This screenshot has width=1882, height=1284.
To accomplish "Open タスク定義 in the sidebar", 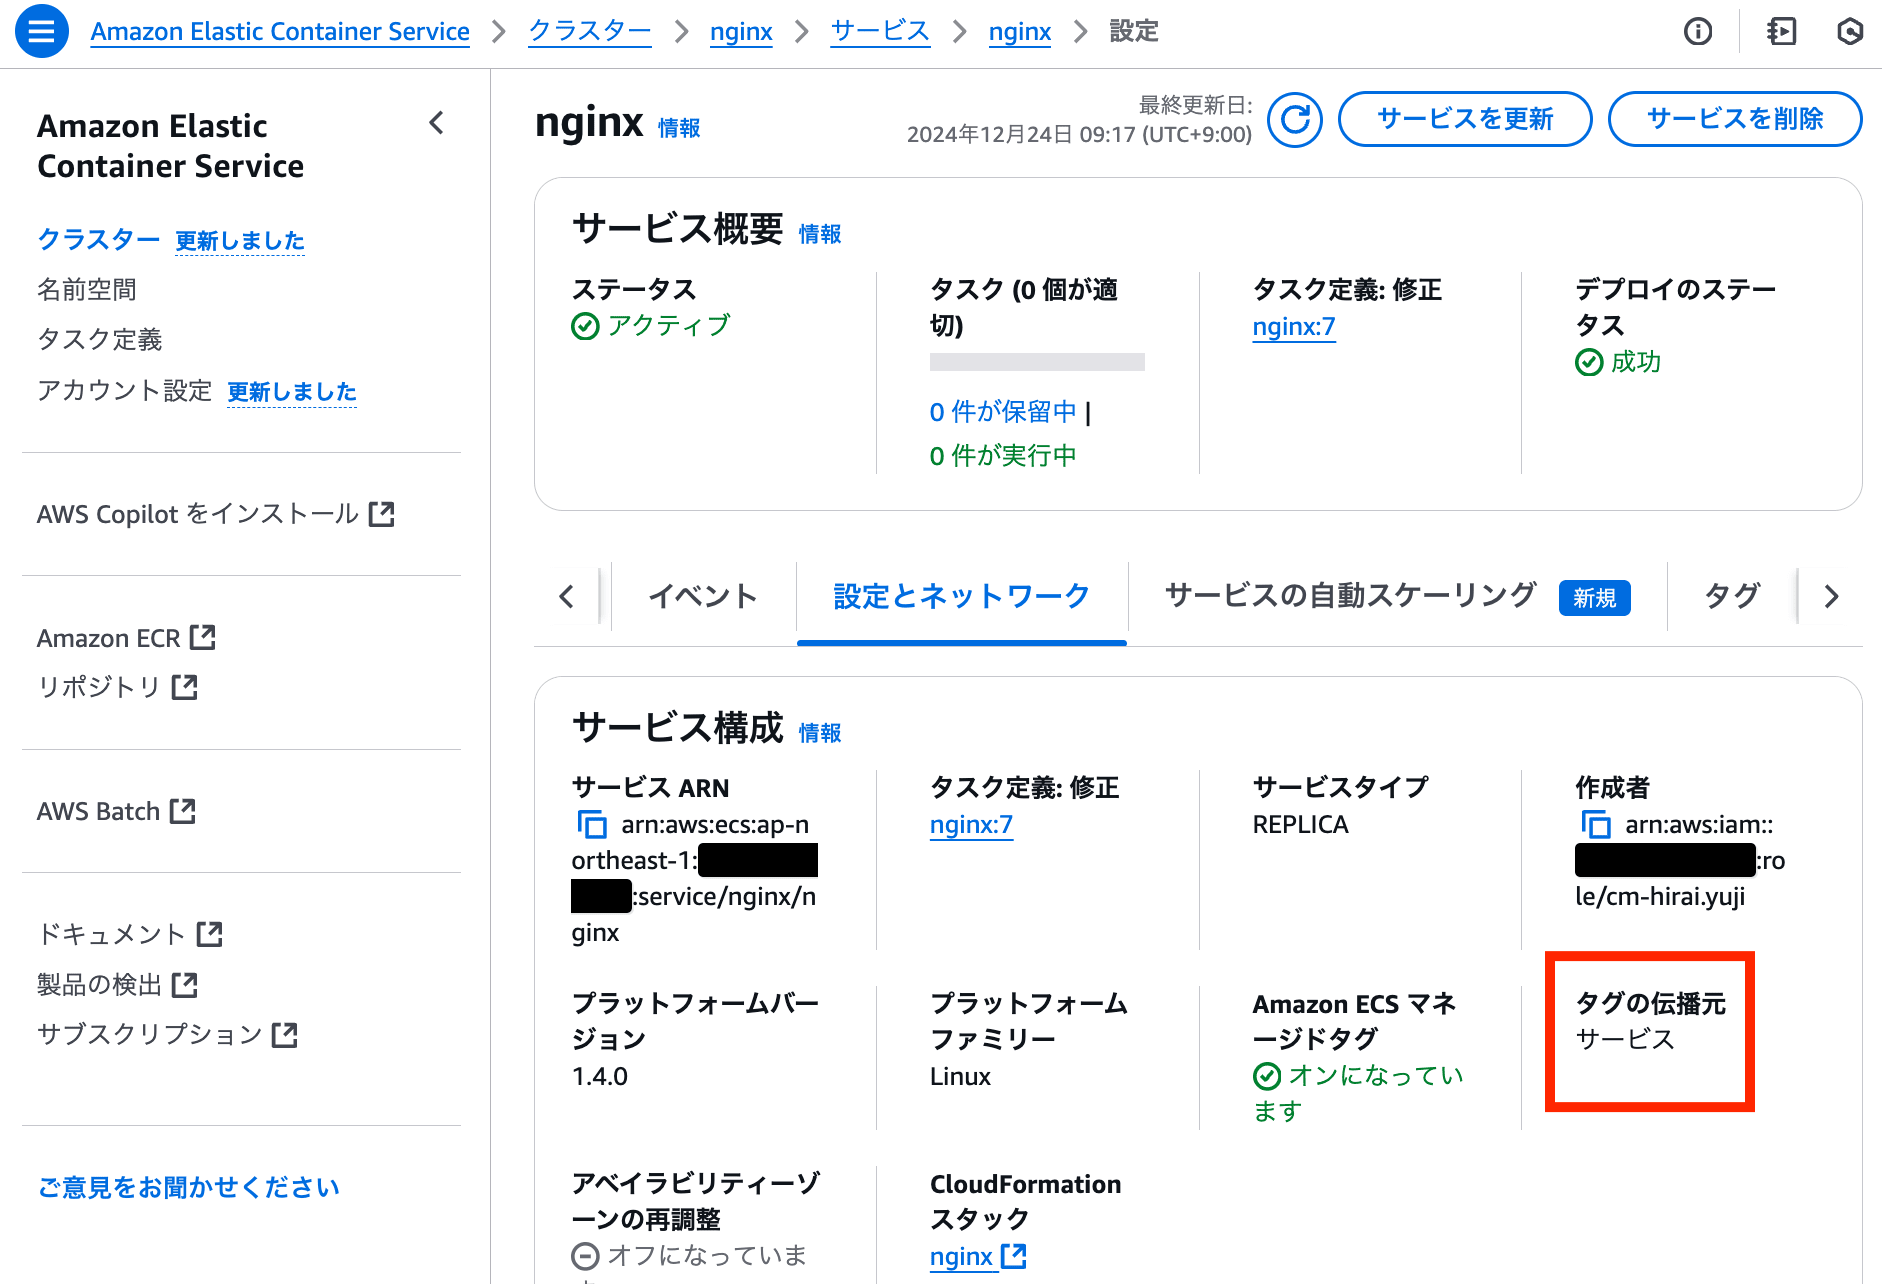I will coord(99,340).
